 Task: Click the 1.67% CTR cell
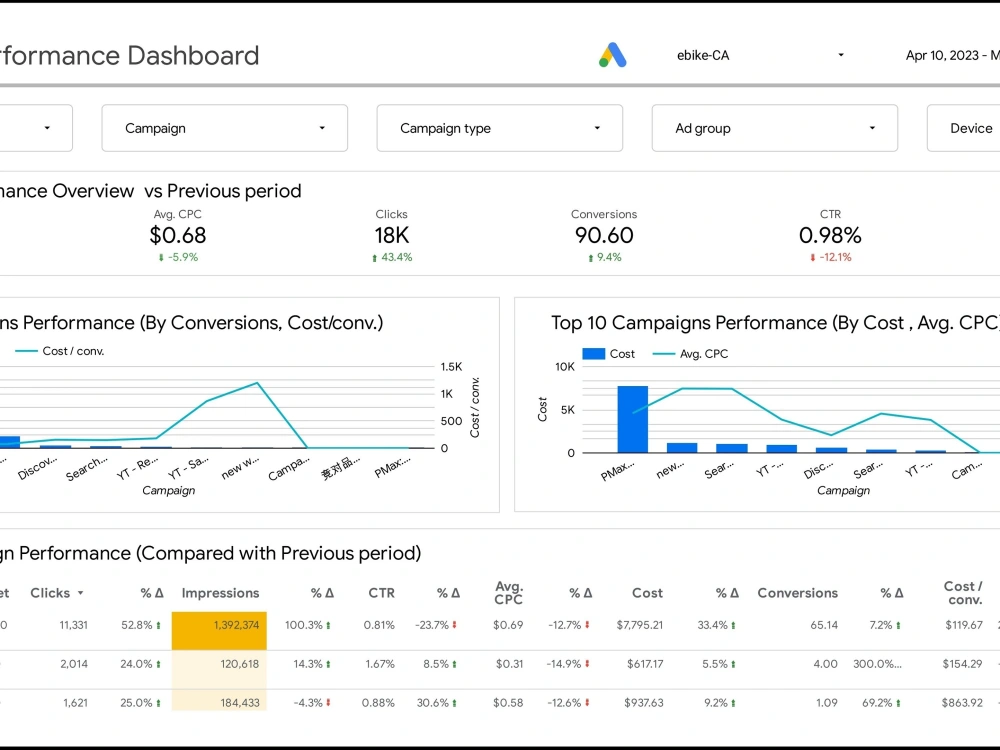click(x=379, y=664)
